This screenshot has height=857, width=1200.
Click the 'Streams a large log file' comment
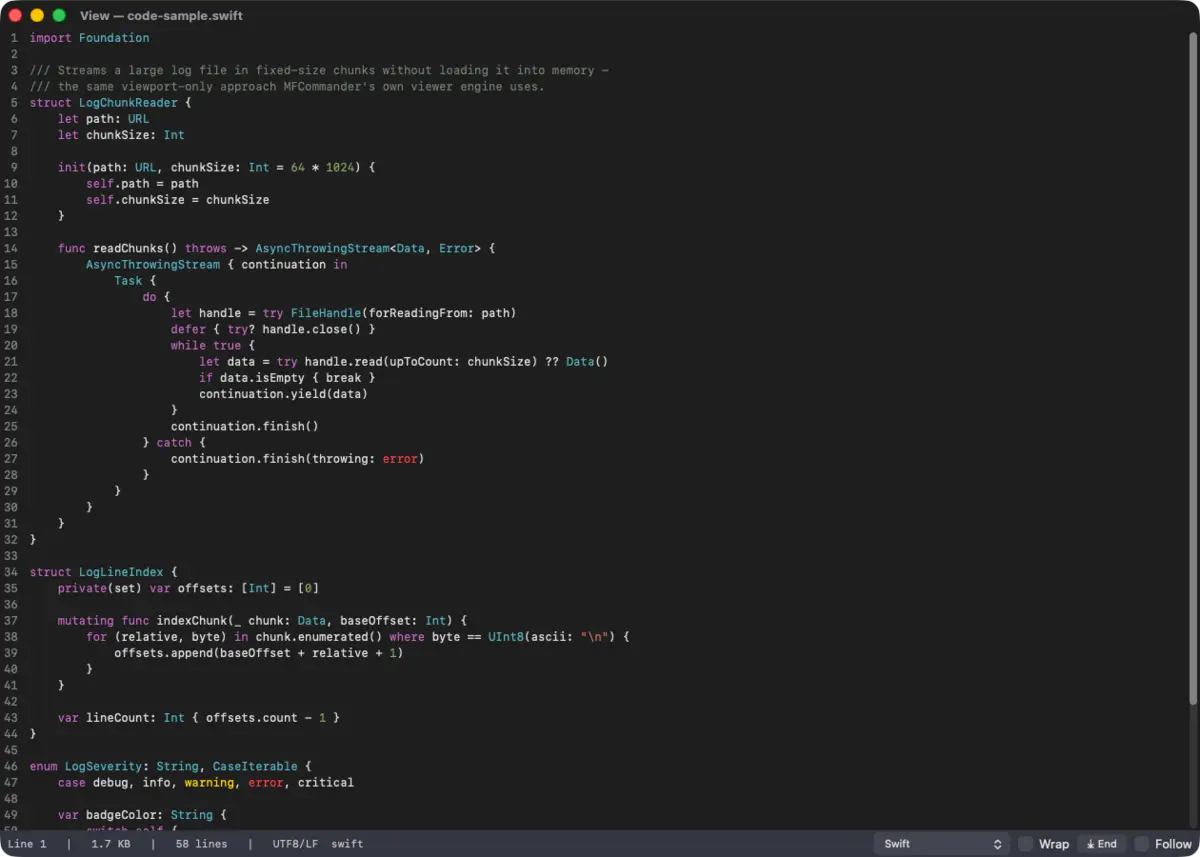[x=319, y=70]
